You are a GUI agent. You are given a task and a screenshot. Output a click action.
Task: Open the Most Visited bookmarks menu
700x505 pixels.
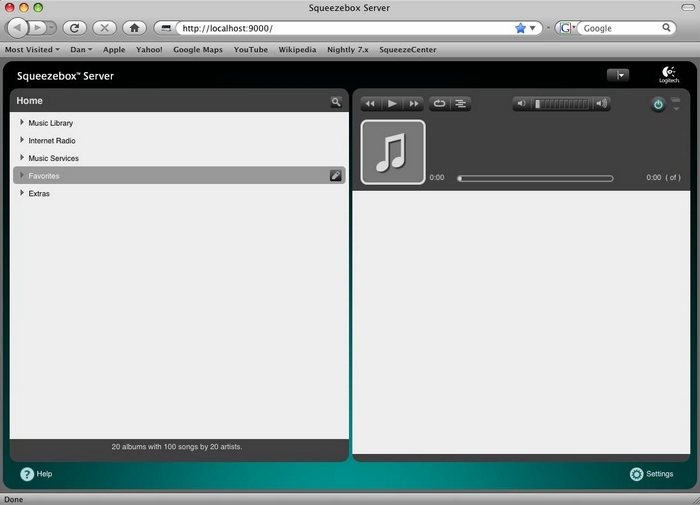(32, 50)
